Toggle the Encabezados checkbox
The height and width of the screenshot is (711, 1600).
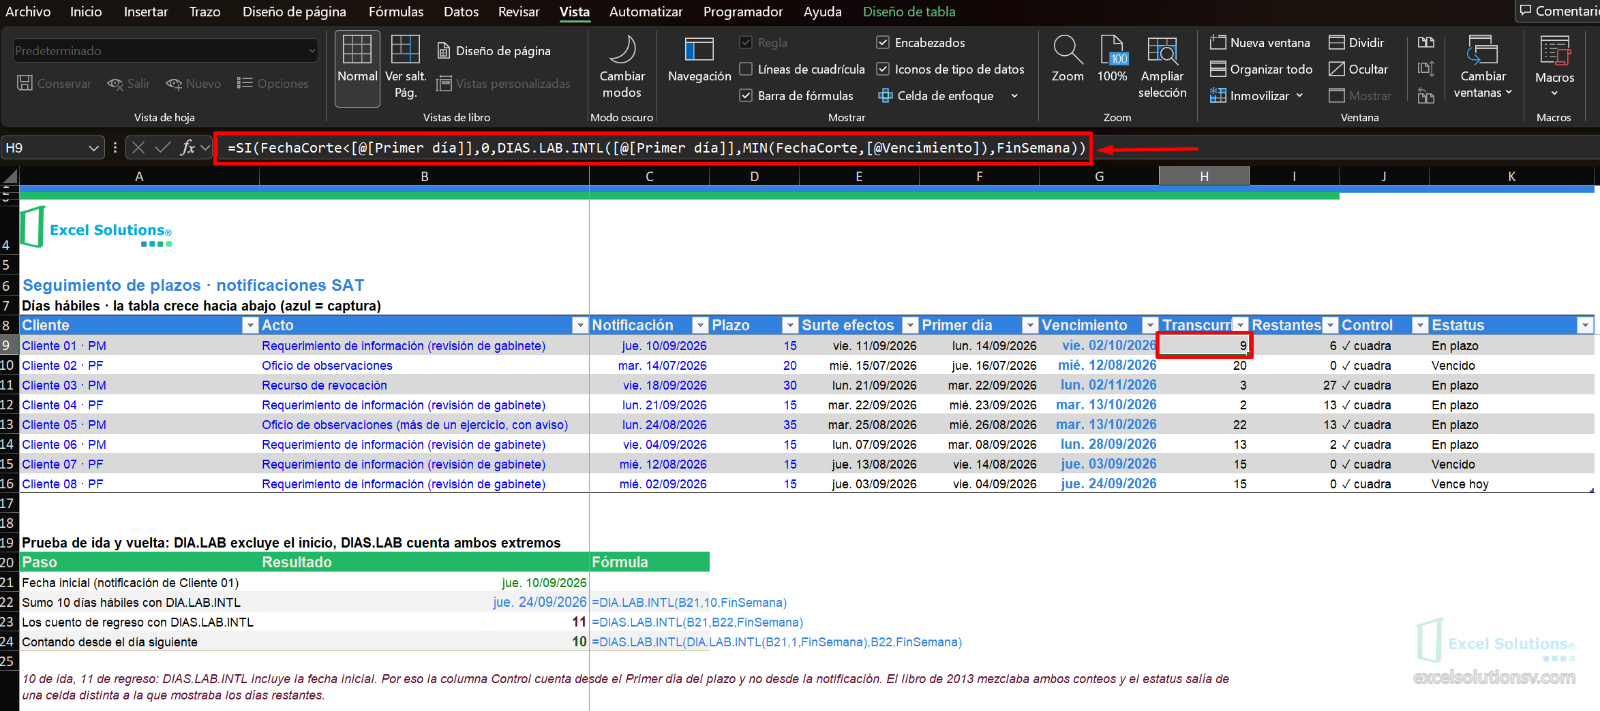883,43
